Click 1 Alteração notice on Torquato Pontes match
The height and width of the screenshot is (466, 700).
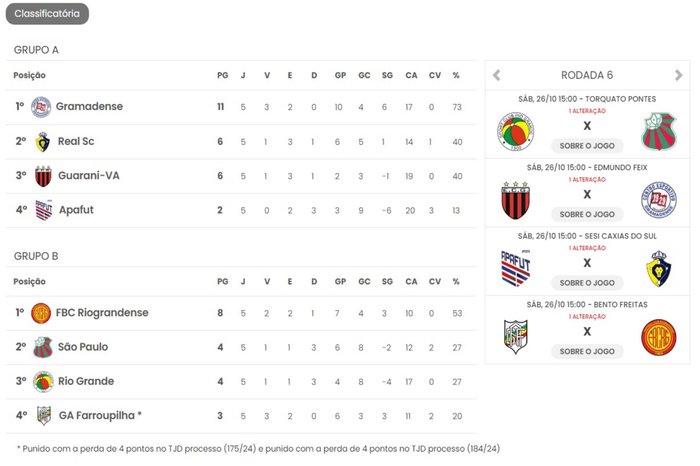point(587,111)
